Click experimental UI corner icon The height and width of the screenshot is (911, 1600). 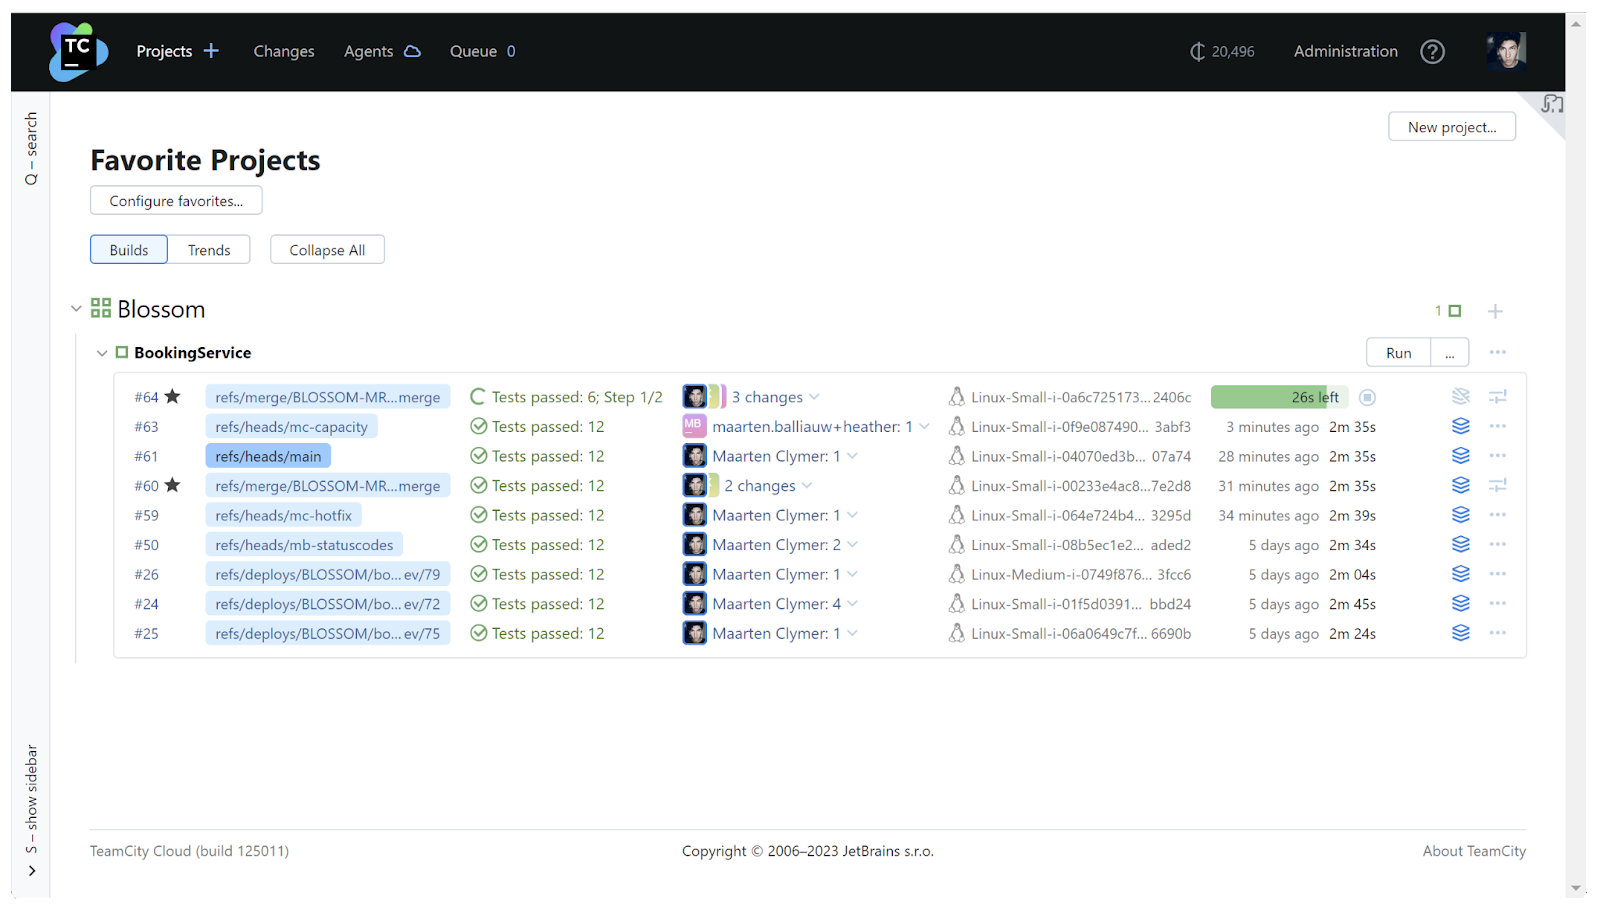point(1551,104)
